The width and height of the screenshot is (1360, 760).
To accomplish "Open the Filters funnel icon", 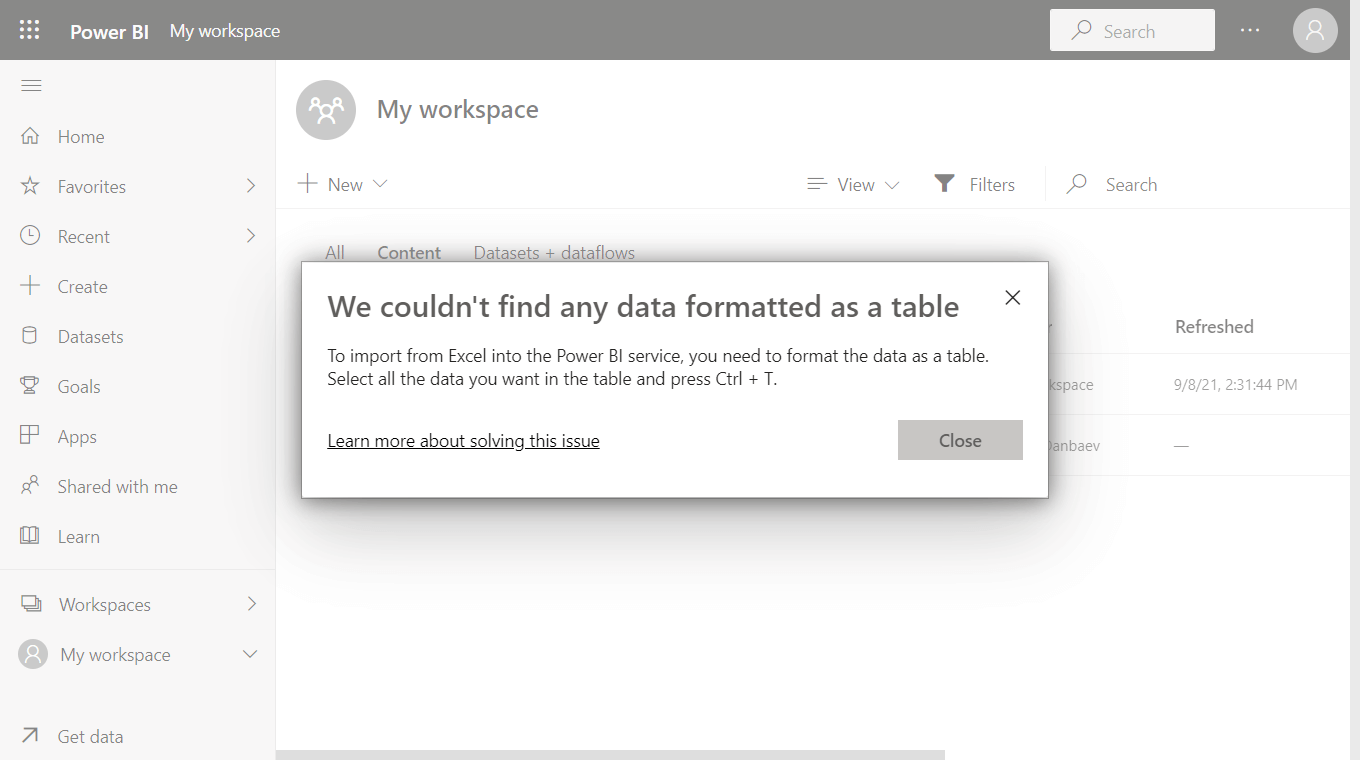I will pyautogui.click(x=944, y=184).
